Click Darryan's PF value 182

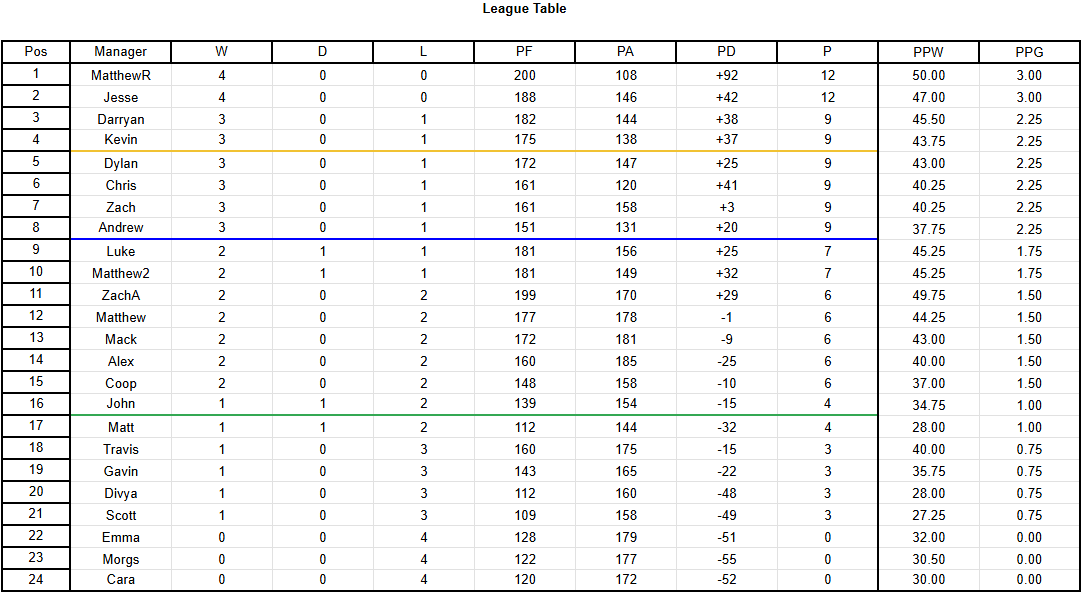[x=525, y=119]
